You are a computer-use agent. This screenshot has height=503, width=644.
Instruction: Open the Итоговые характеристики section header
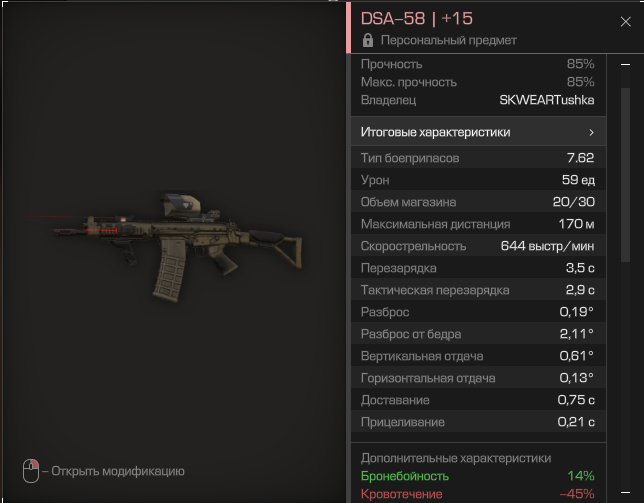(478, 131)
